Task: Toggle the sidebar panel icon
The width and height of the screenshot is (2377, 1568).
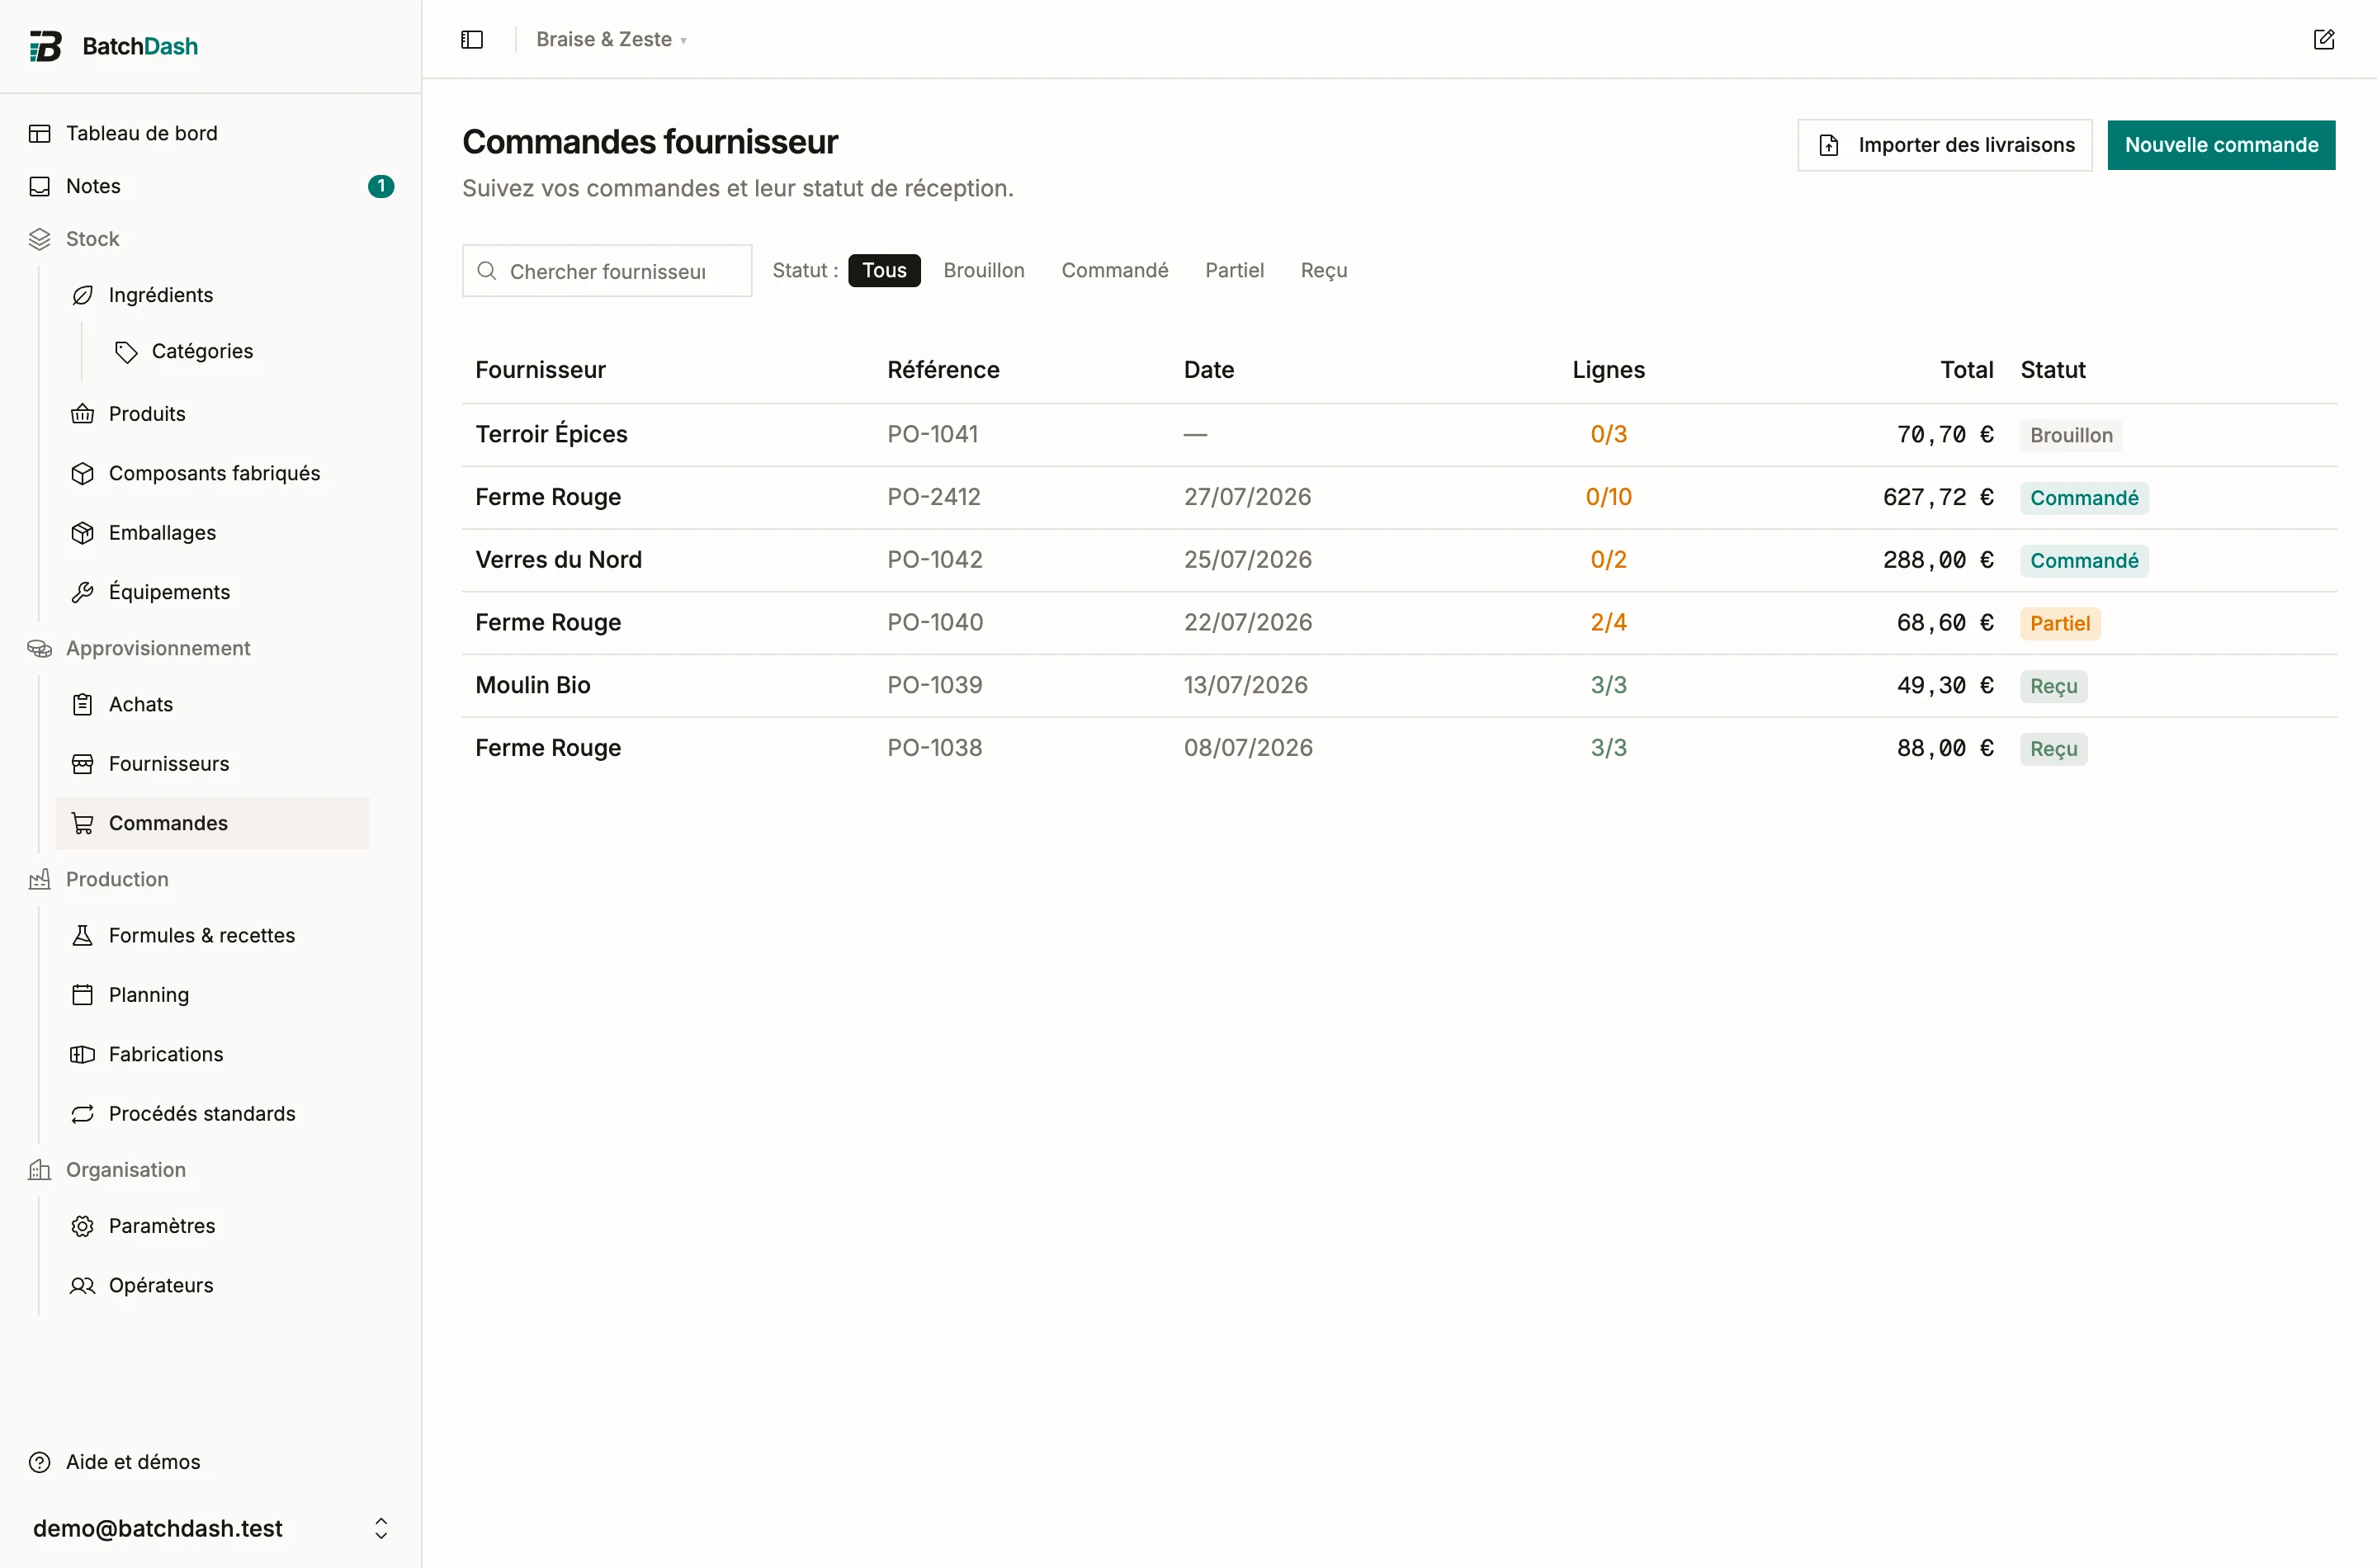Action: click(472, 39)
